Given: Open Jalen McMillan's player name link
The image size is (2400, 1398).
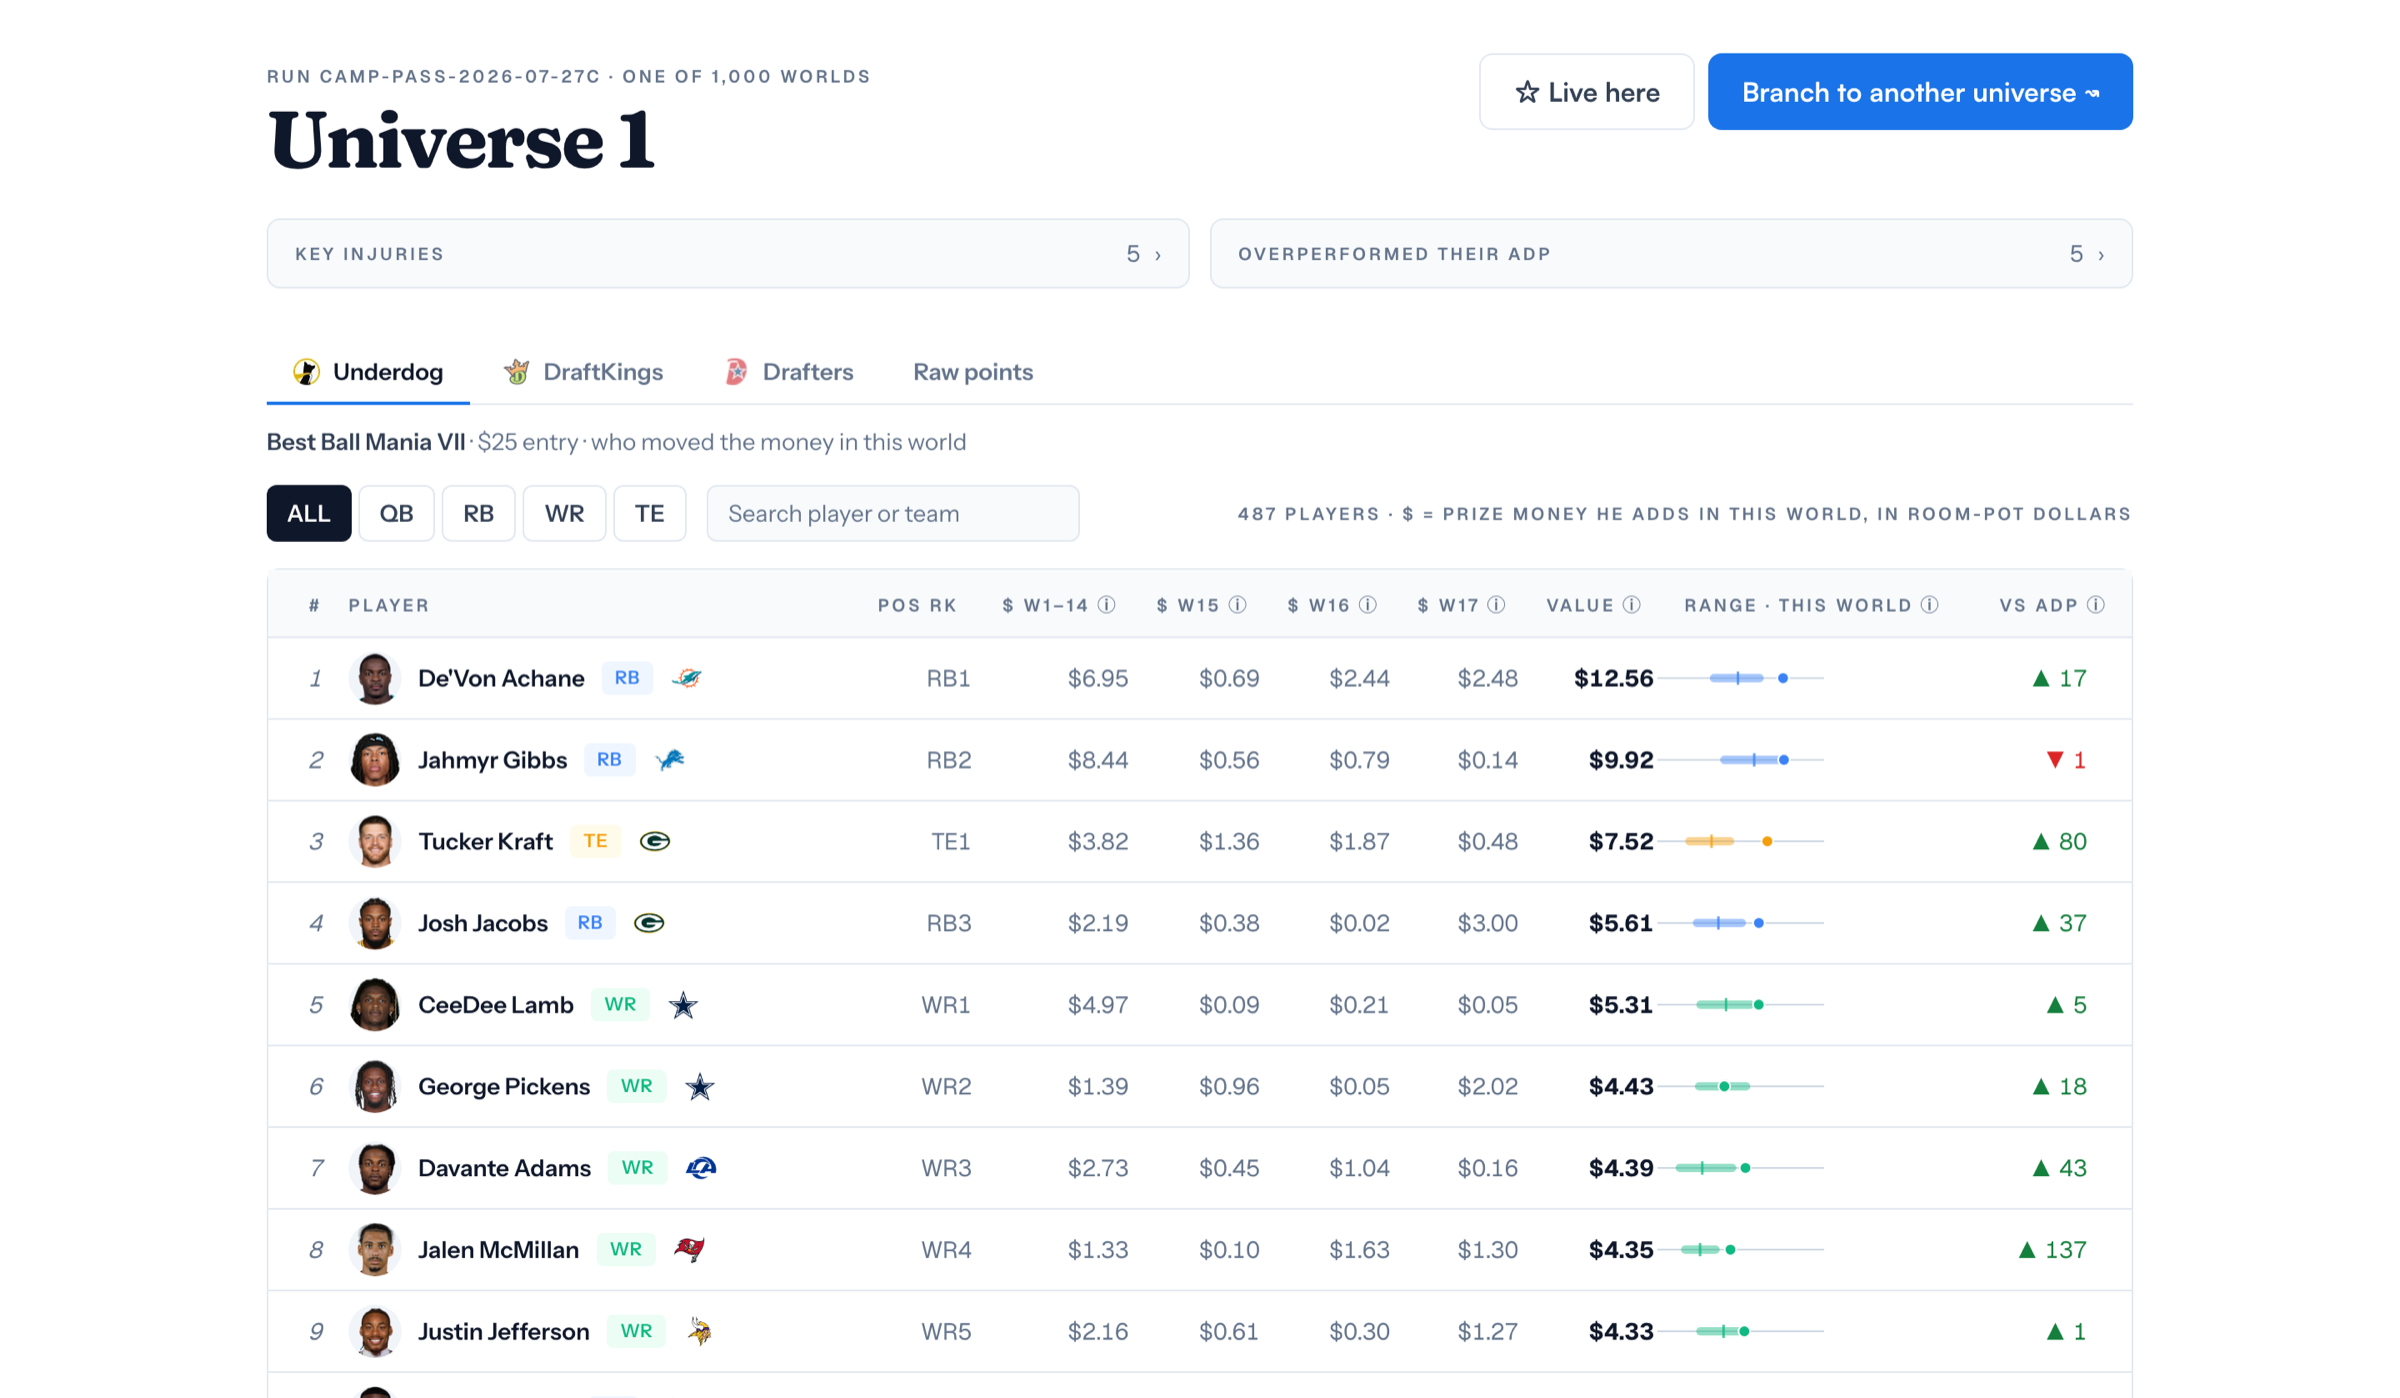Looking at the screenshot, I should coord(498,1250).
